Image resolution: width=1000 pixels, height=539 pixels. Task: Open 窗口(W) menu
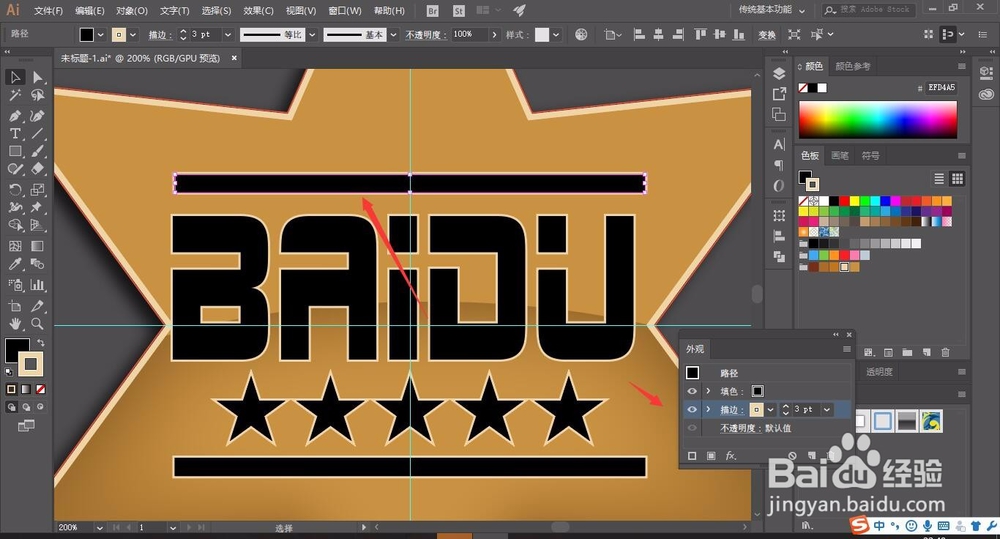pos(345,11)
